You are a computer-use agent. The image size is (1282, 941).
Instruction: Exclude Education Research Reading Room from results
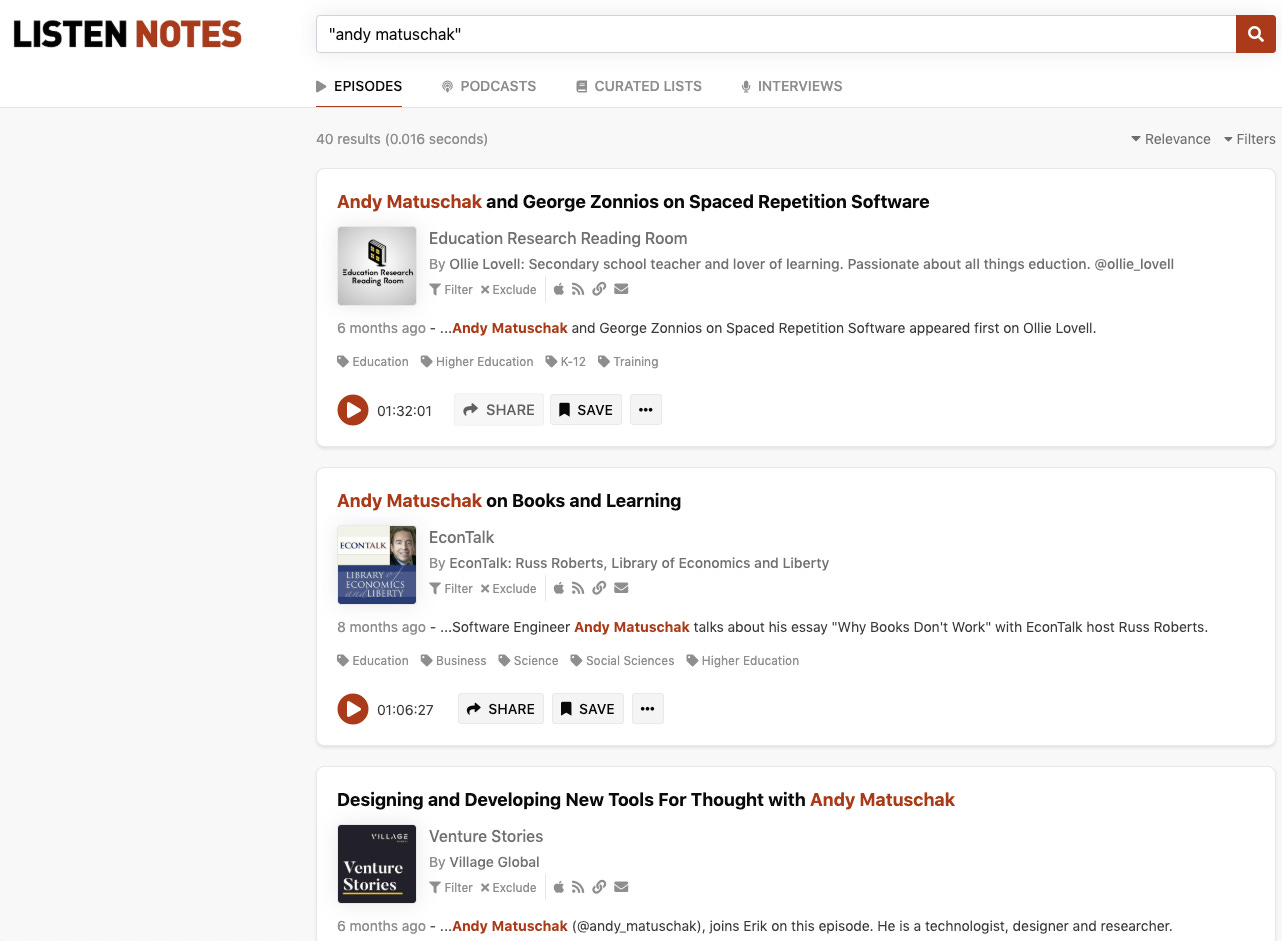(508, 290)
